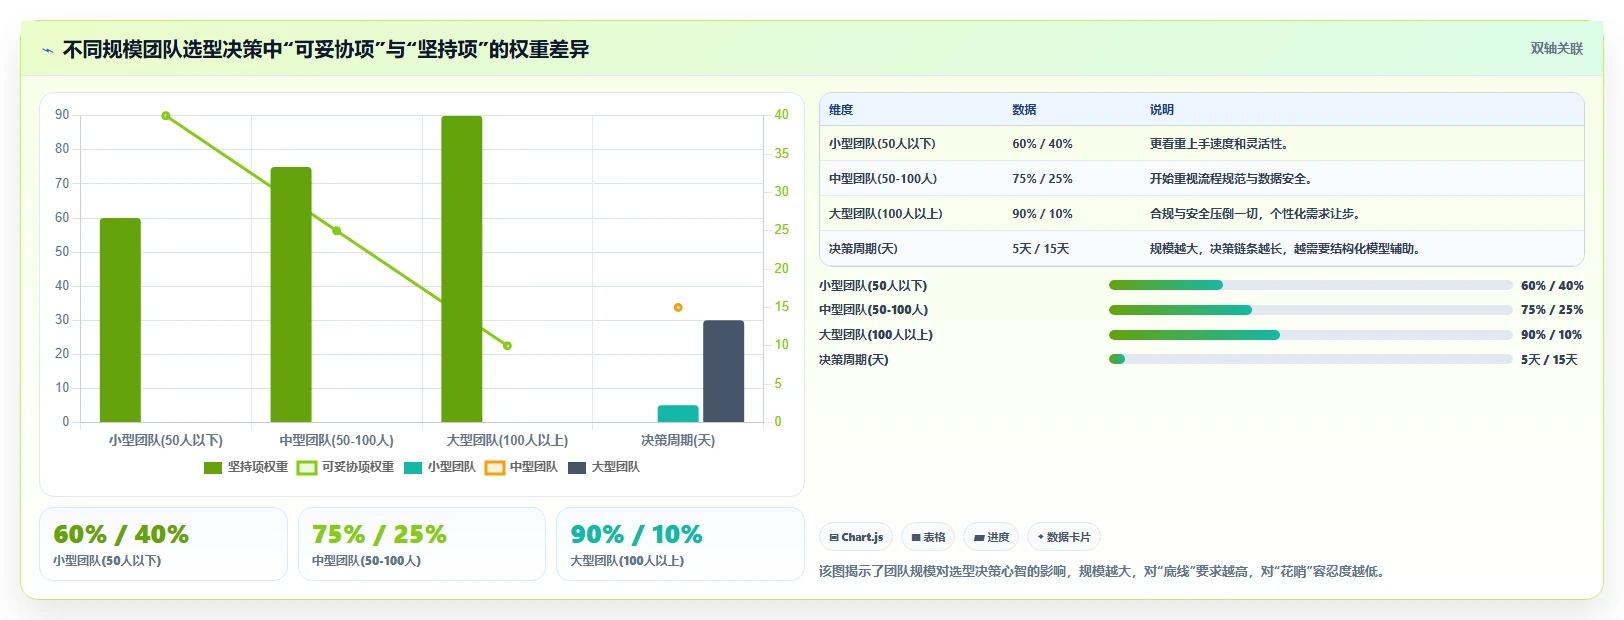Click table cell 中型团队(50-100人)
Screen dimensions: 1624x620
coord(883,179)
